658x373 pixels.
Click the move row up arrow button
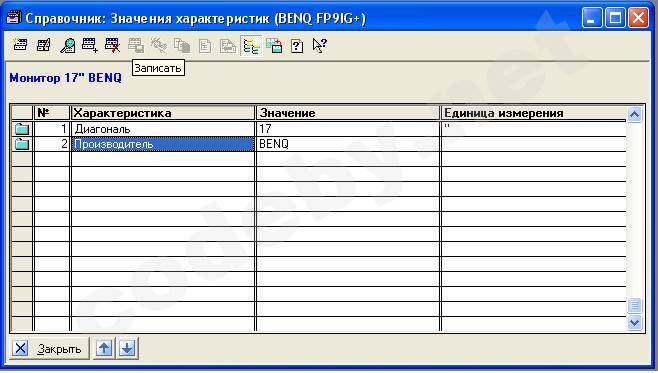[x=104, y=348]
